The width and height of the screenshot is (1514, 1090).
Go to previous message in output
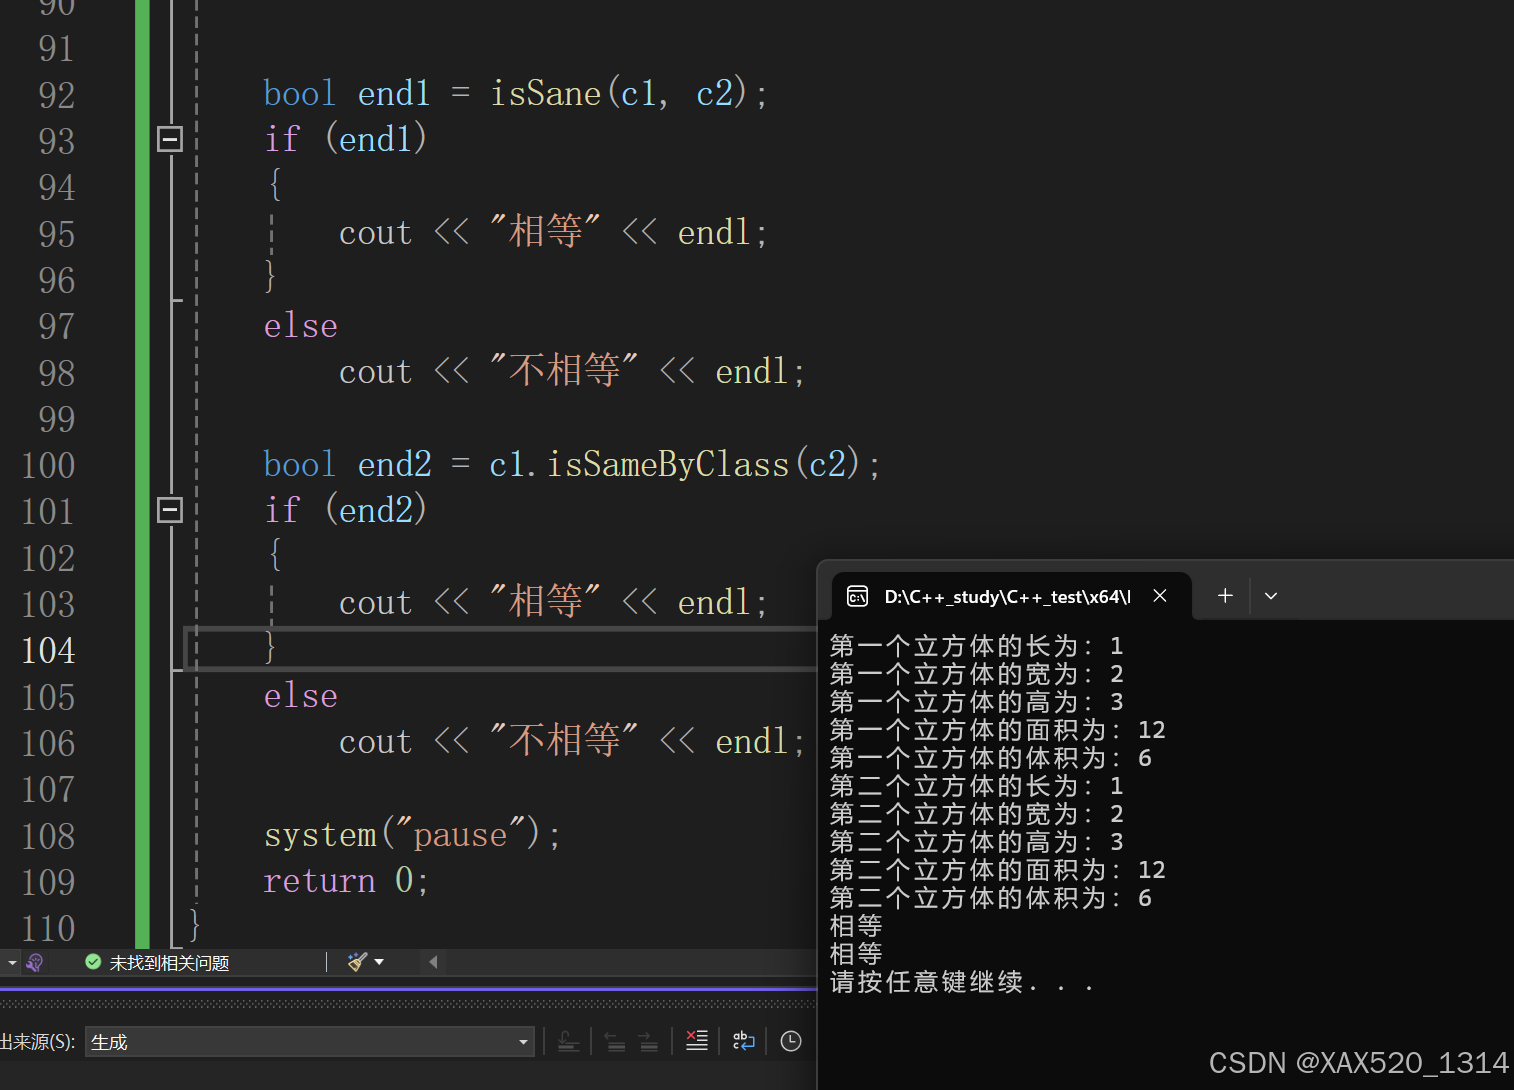point(615,1041)
